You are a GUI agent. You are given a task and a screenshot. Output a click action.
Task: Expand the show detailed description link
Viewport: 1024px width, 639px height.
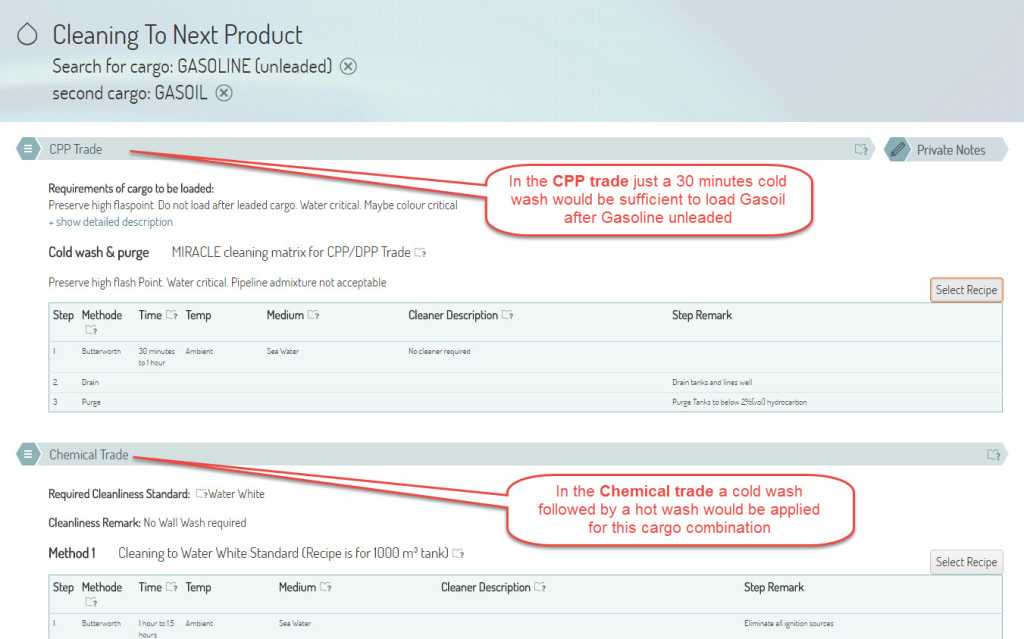(110, 222)
